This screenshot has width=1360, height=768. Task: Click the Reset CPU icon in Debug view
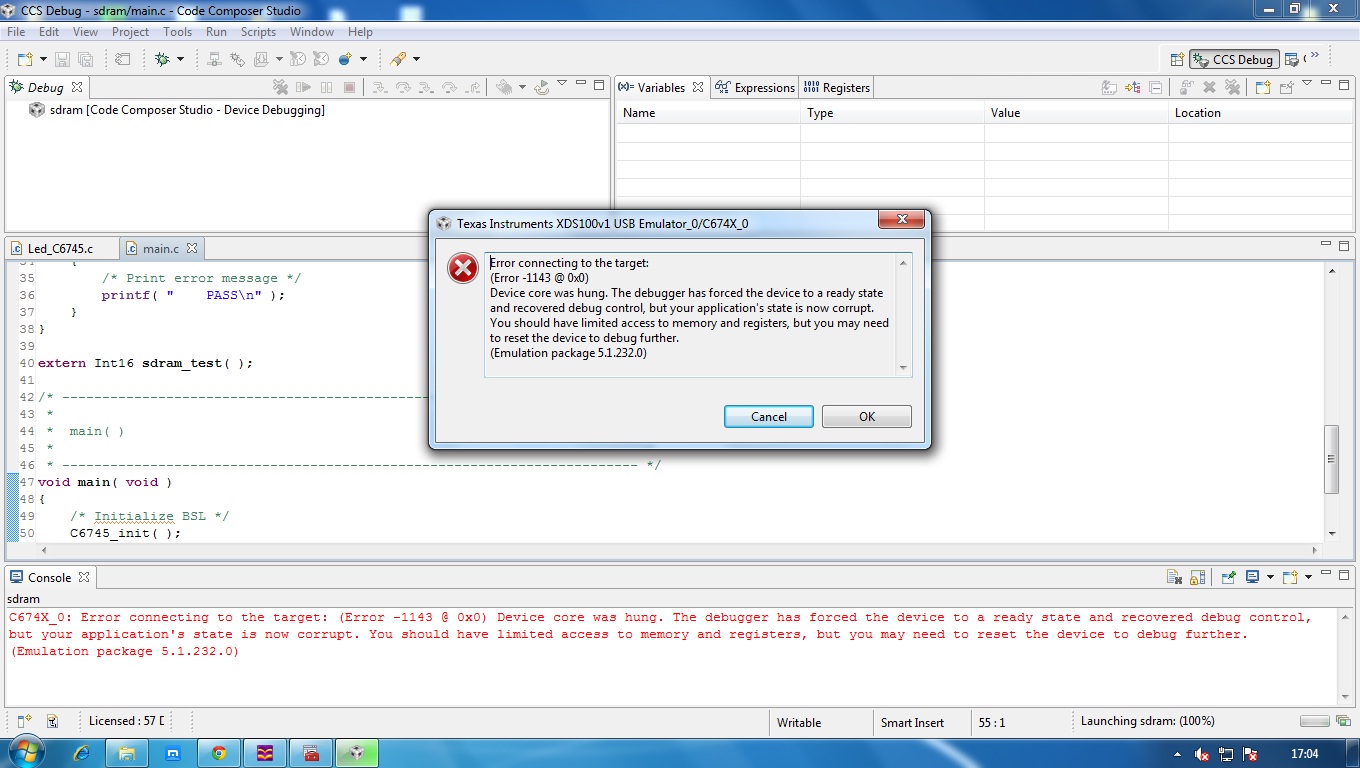[x=504, y=87]
